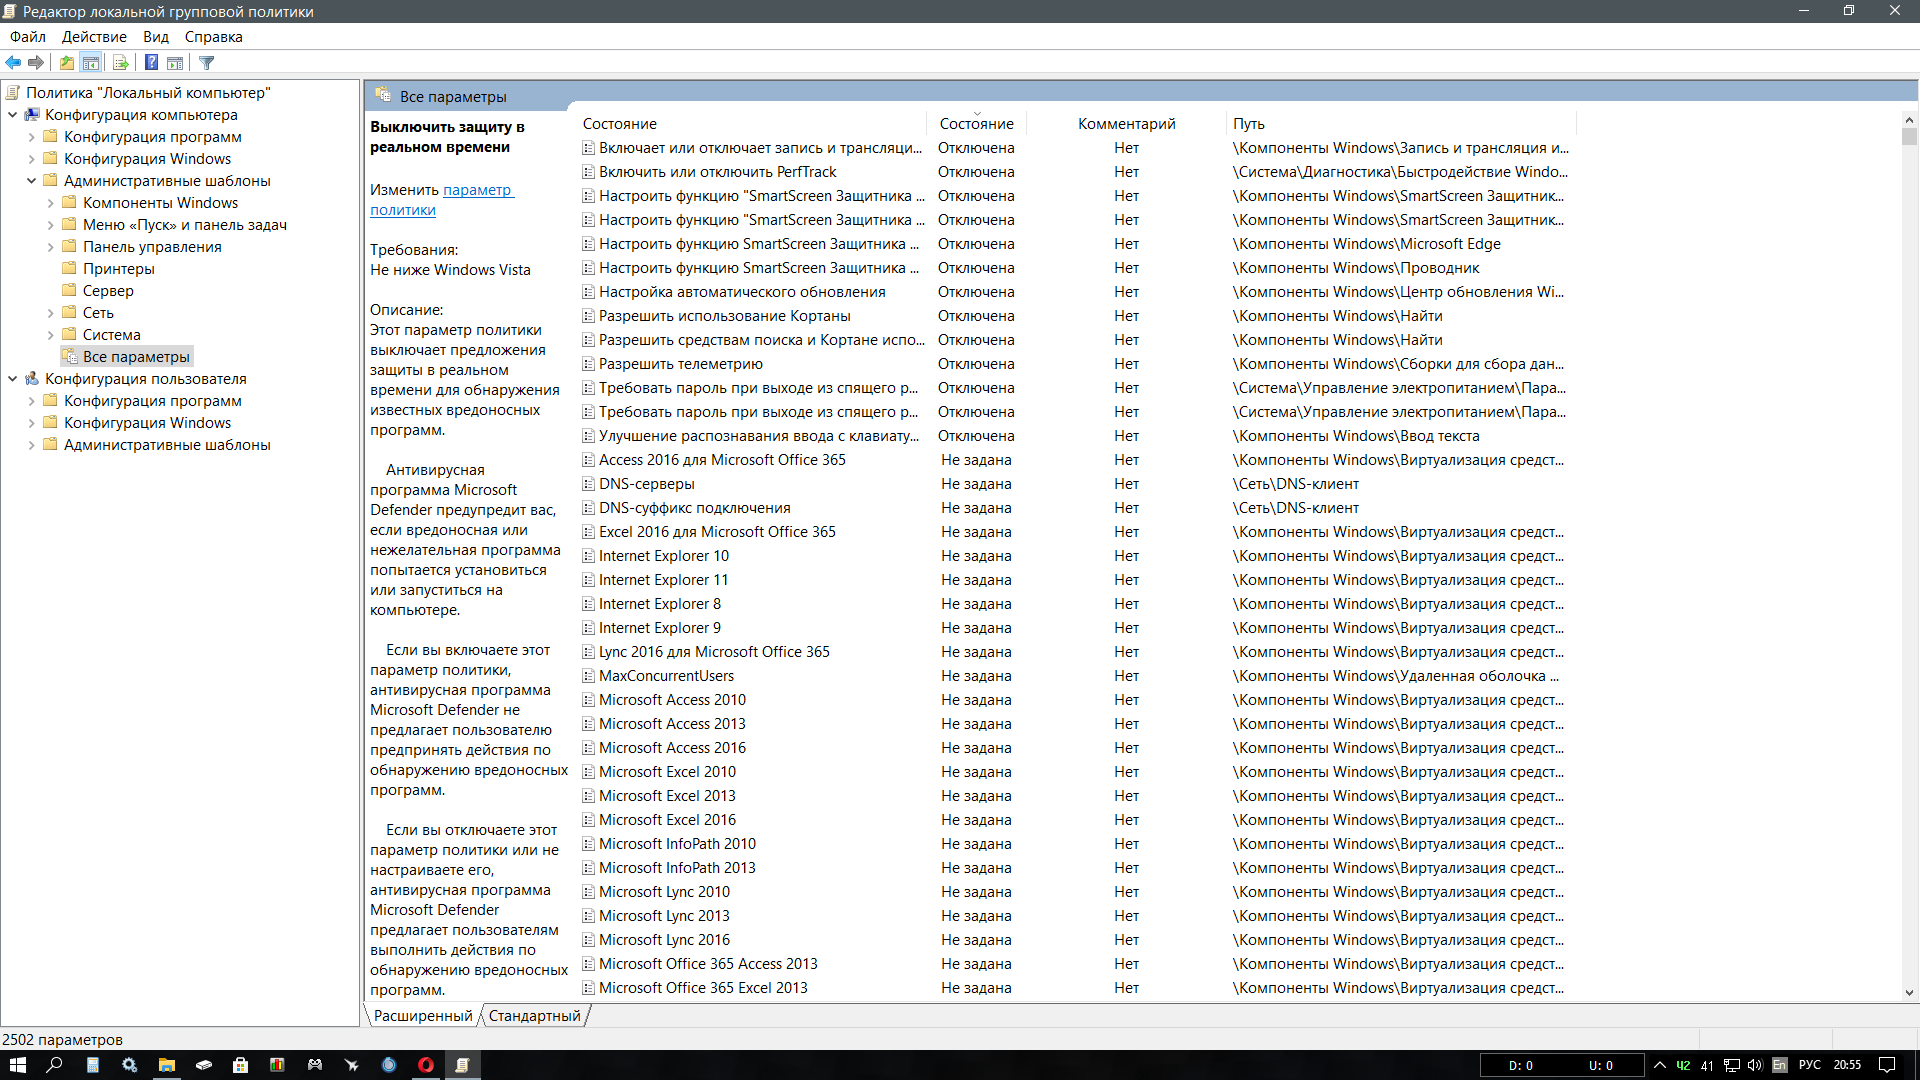Click the Up one level folder icon
The height and width of the screenshot is (1080, 1920).
[x=67, y=63]
